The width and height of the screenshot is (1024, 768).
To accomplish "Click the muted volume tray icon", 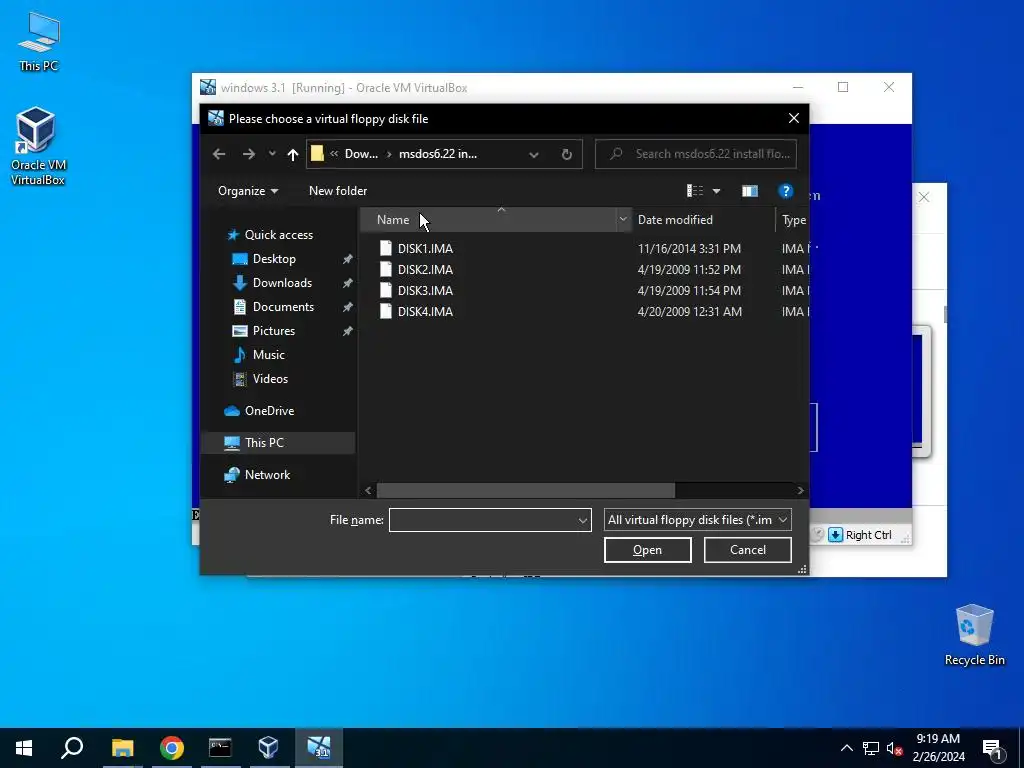I will [894, 748].
